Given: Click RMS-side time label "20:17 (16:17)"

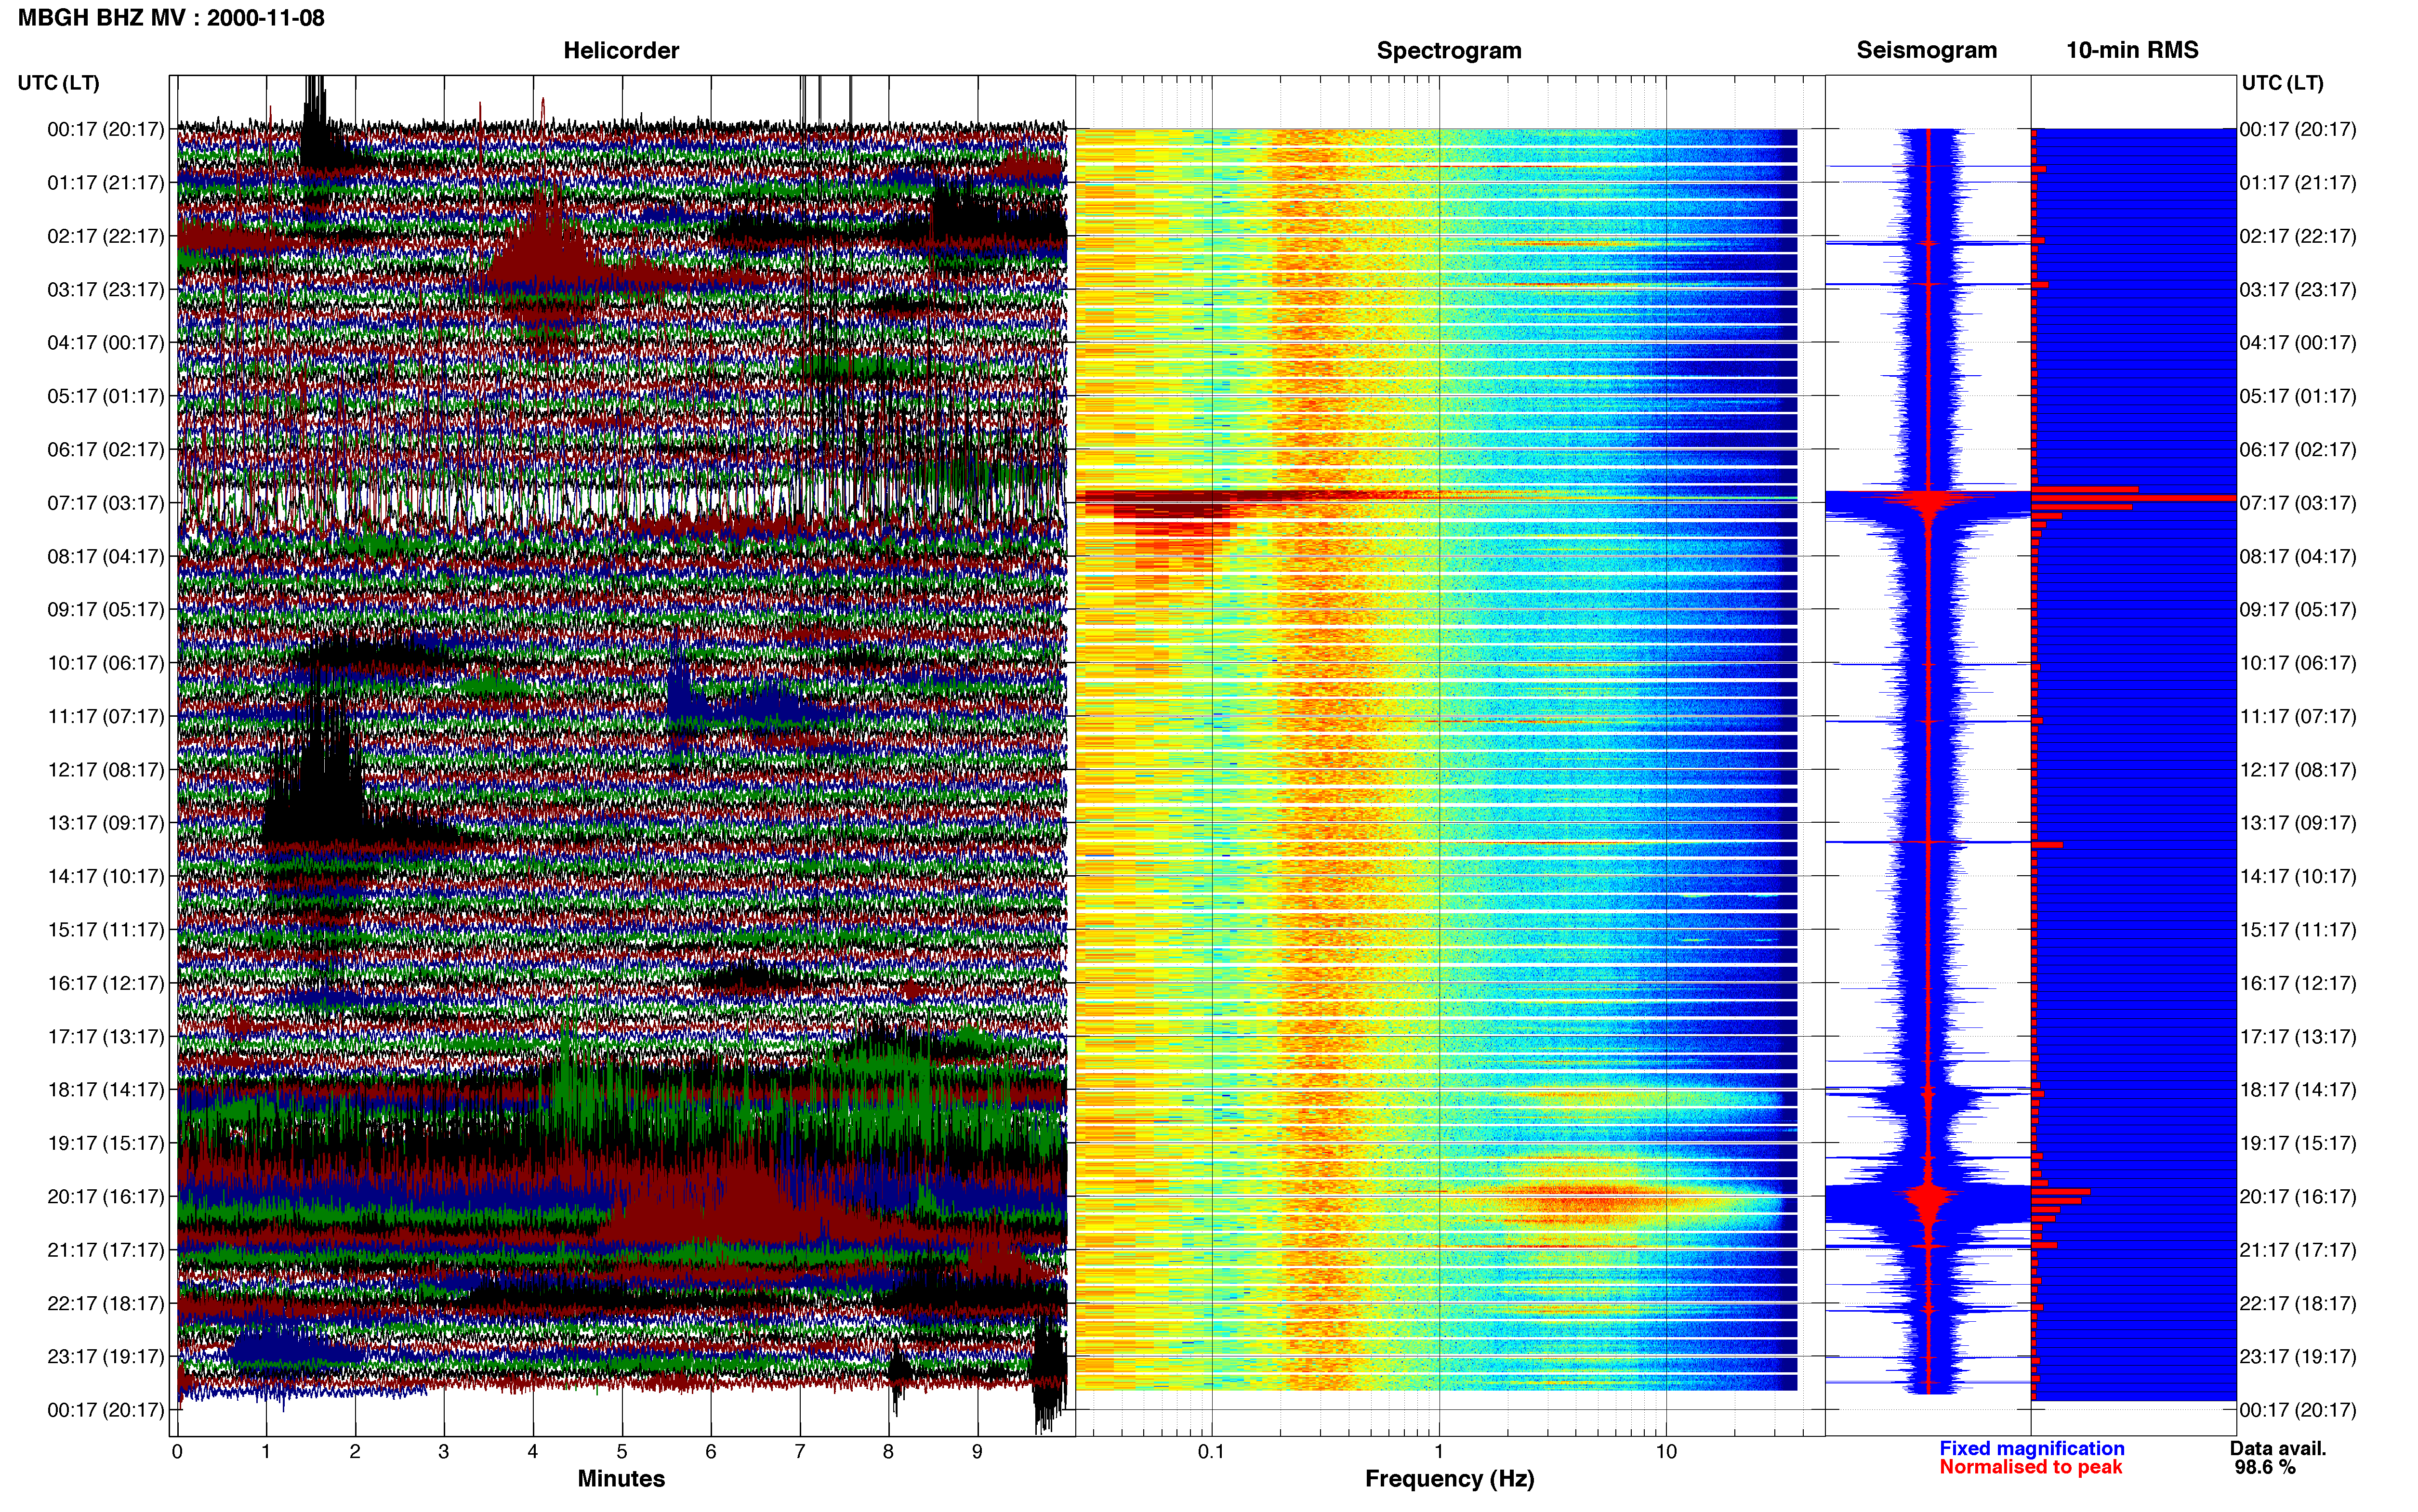Looking at the screenshot, I should (x=2298, y=1197).
